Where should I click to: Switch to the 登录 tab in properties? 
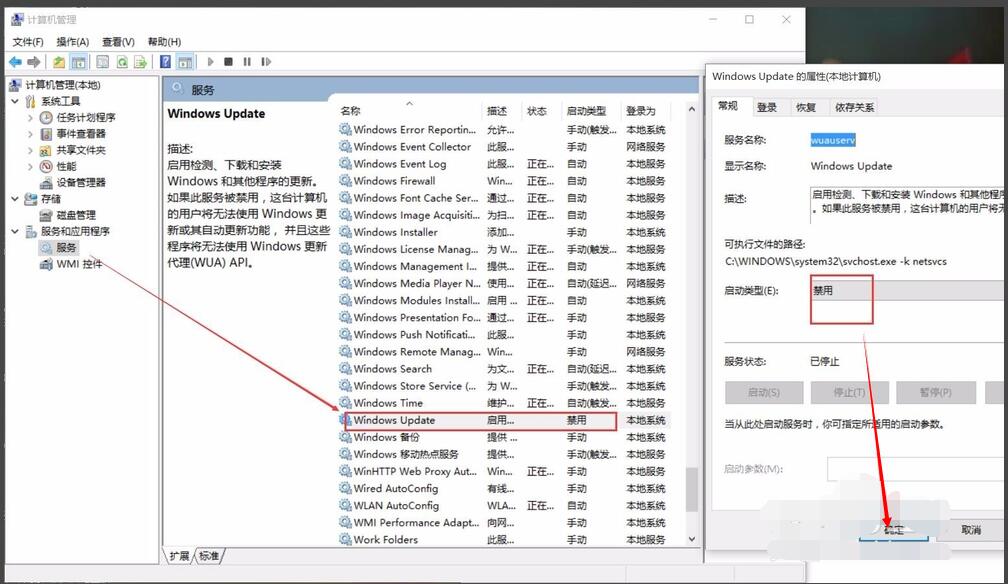(x=766, y=107)
